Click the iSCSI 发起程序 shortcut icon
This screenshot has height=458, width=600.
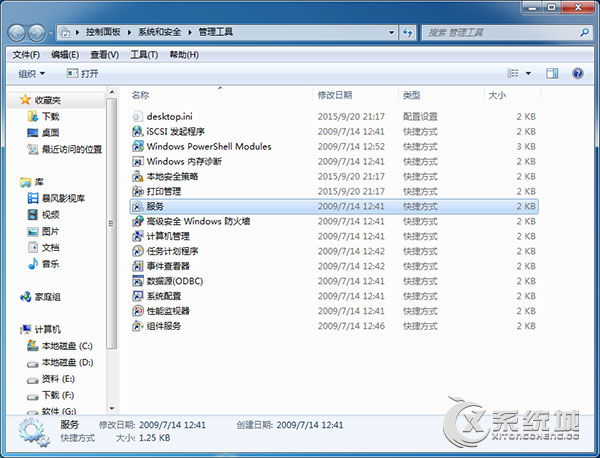point(137,132)
